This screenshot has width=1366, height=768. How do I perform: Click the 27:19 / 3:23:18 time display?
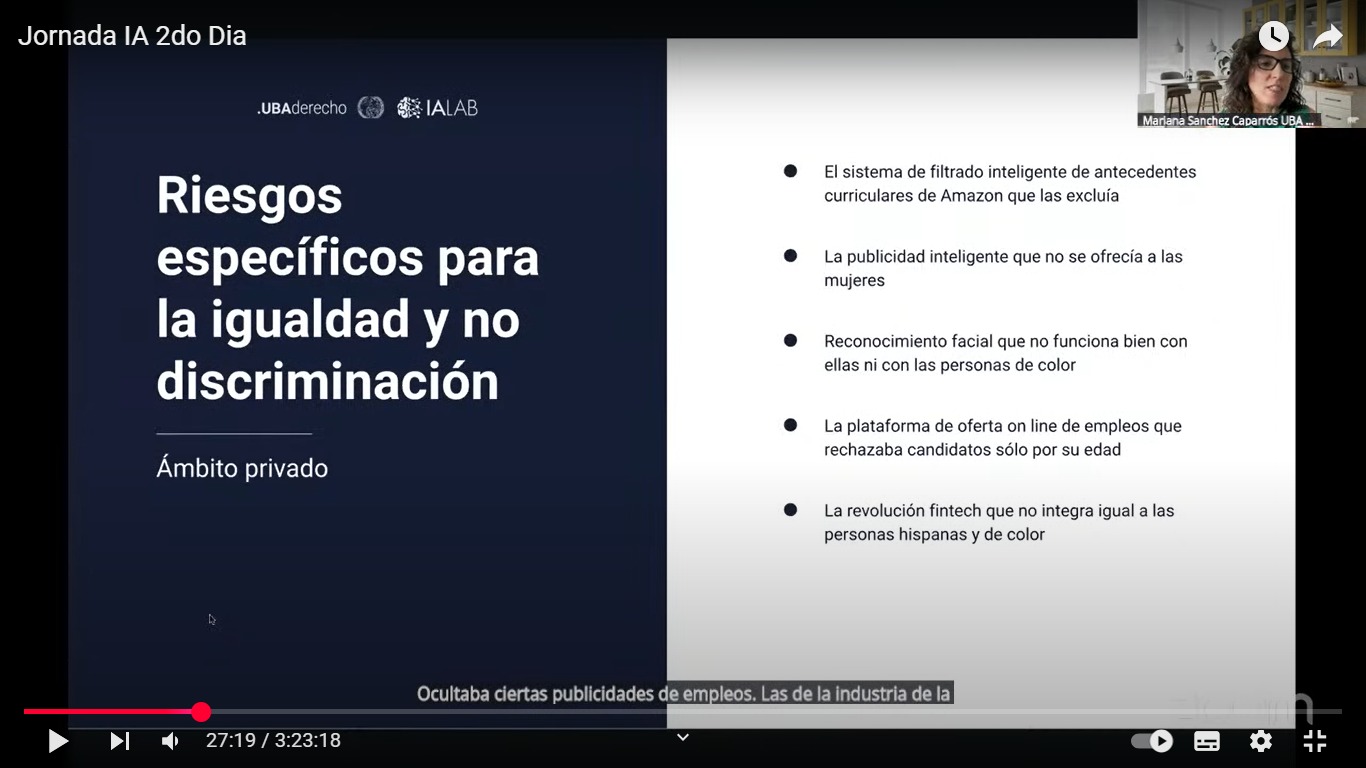pyautogui.click(x=273, y=741)
